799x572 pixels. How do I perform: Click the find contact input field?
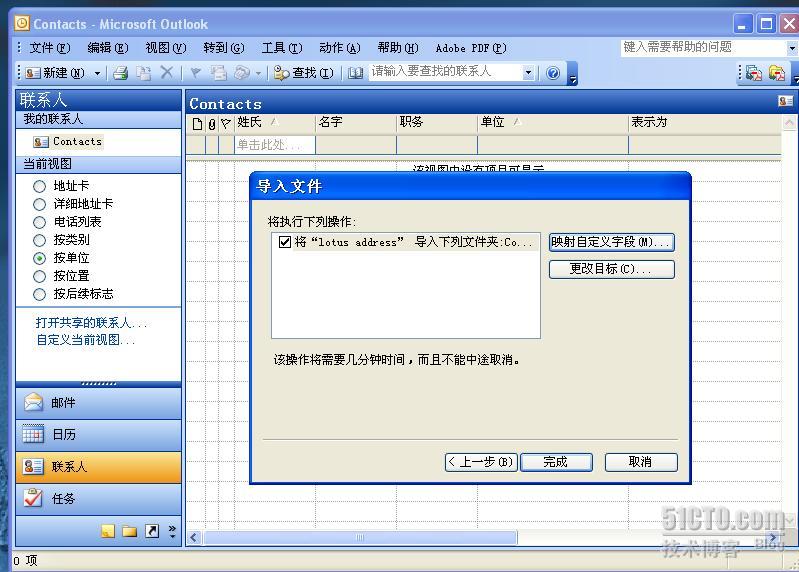point(446,72)
